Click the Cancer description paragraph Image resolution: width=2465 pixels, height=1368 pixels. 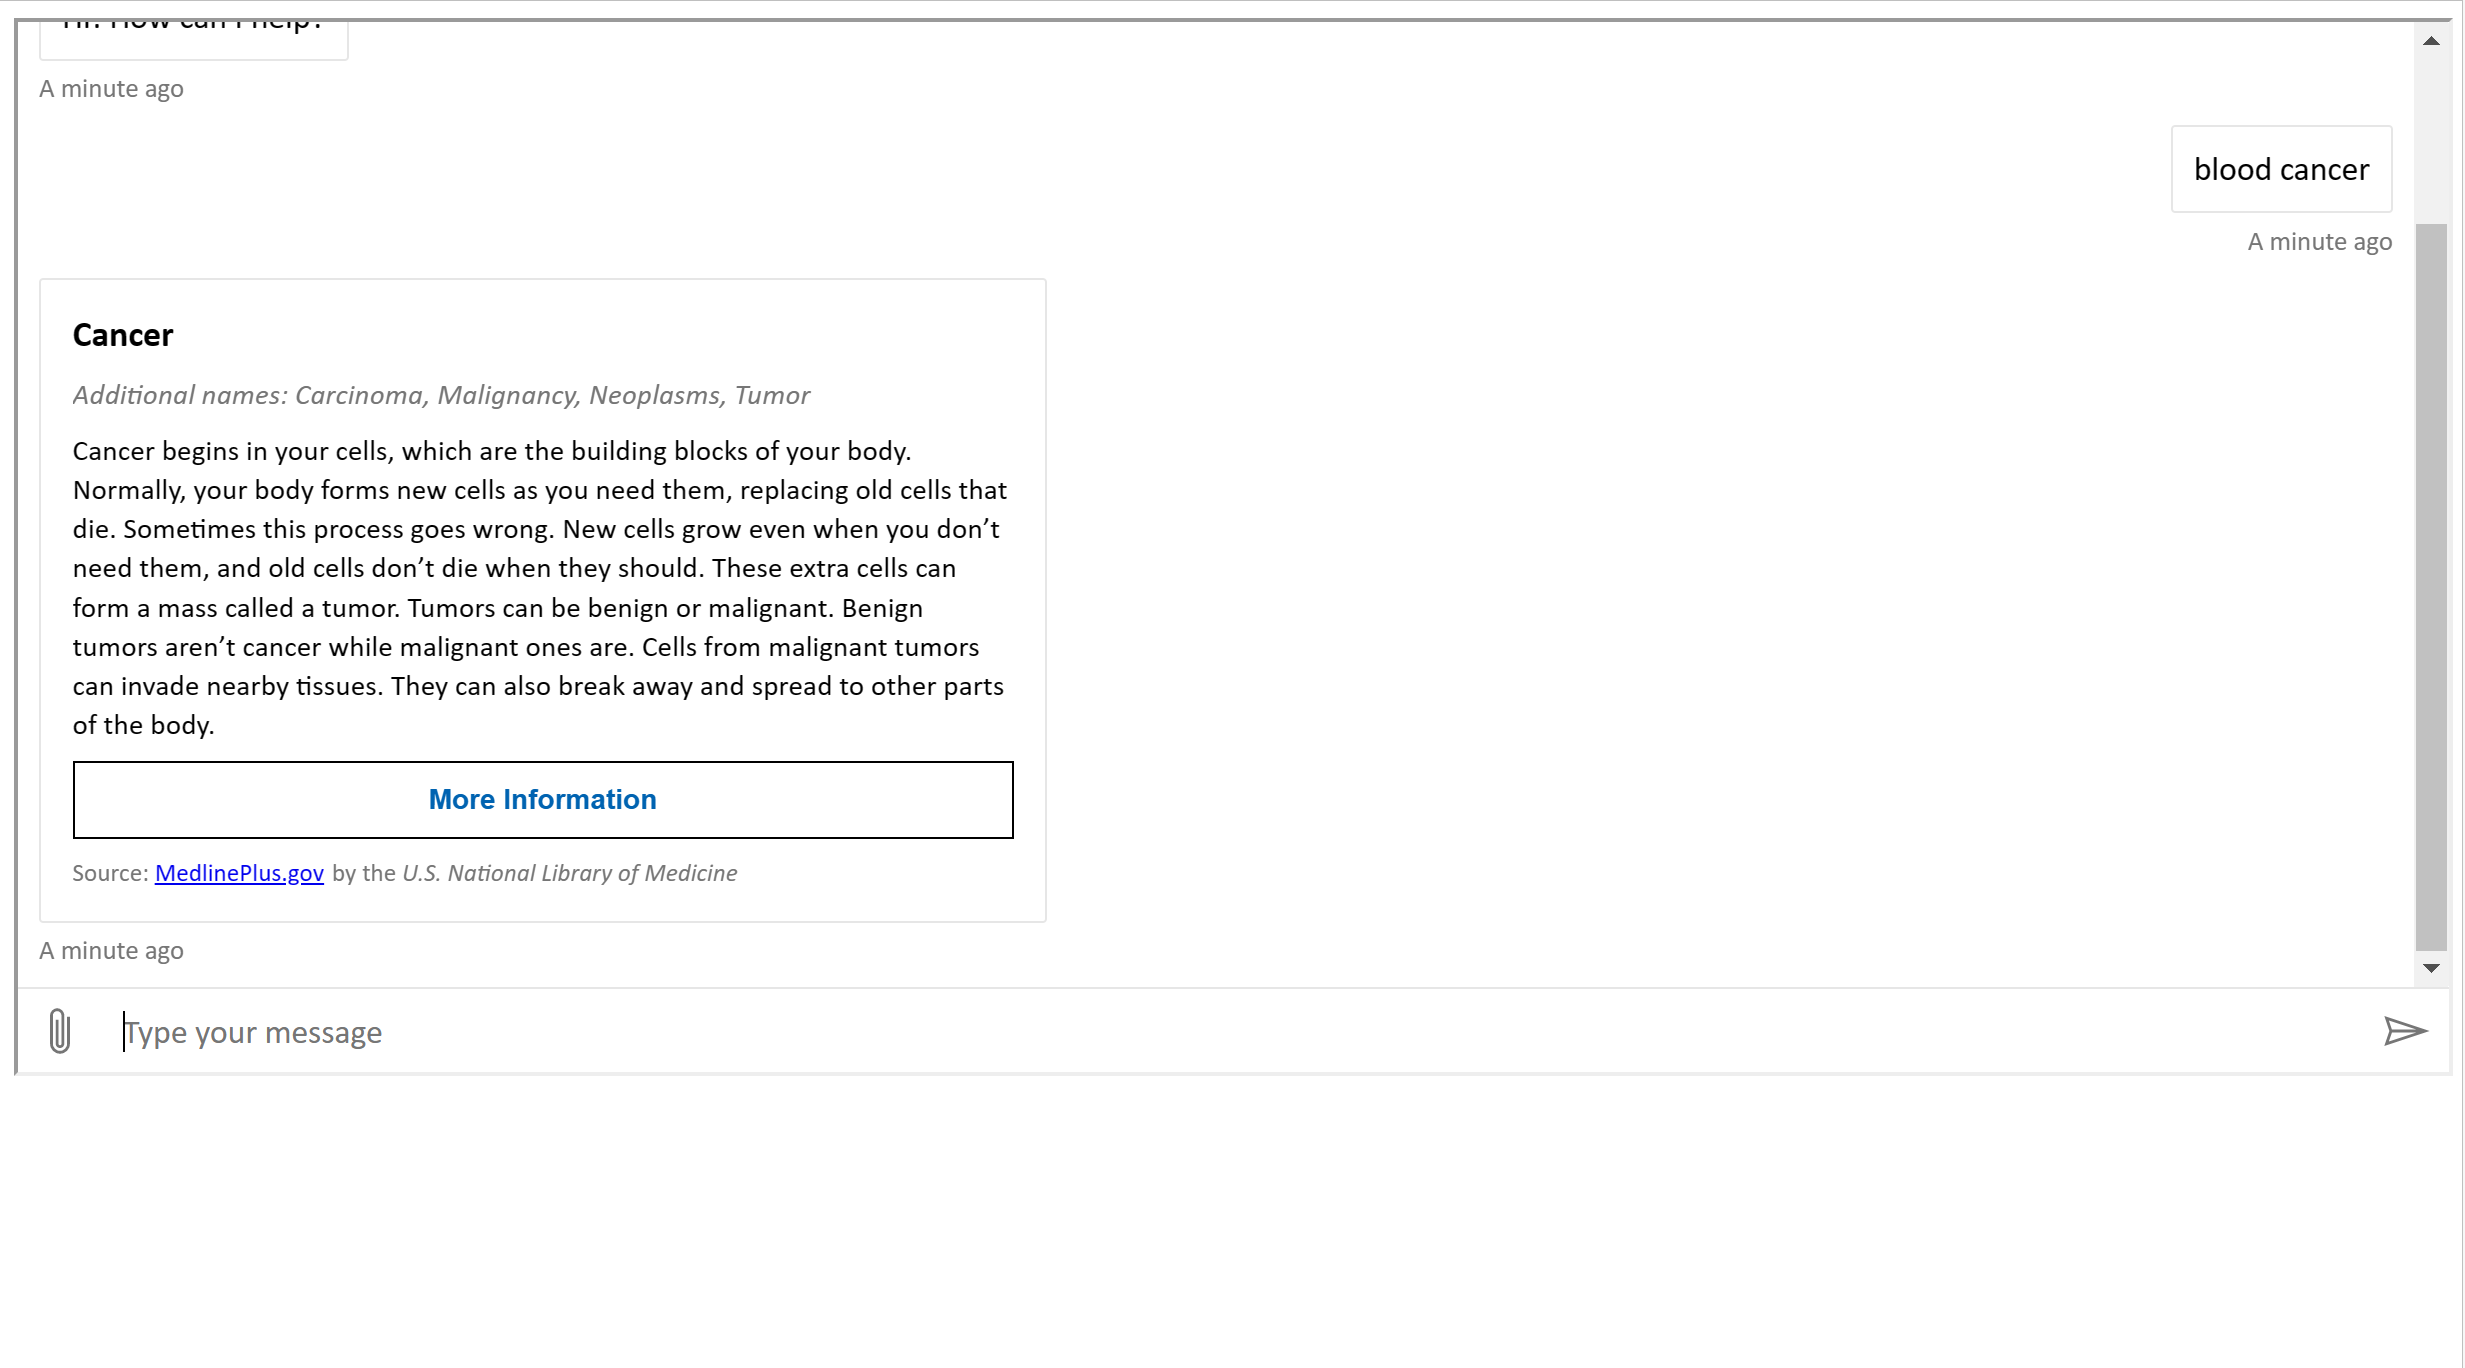click(540, 588)
